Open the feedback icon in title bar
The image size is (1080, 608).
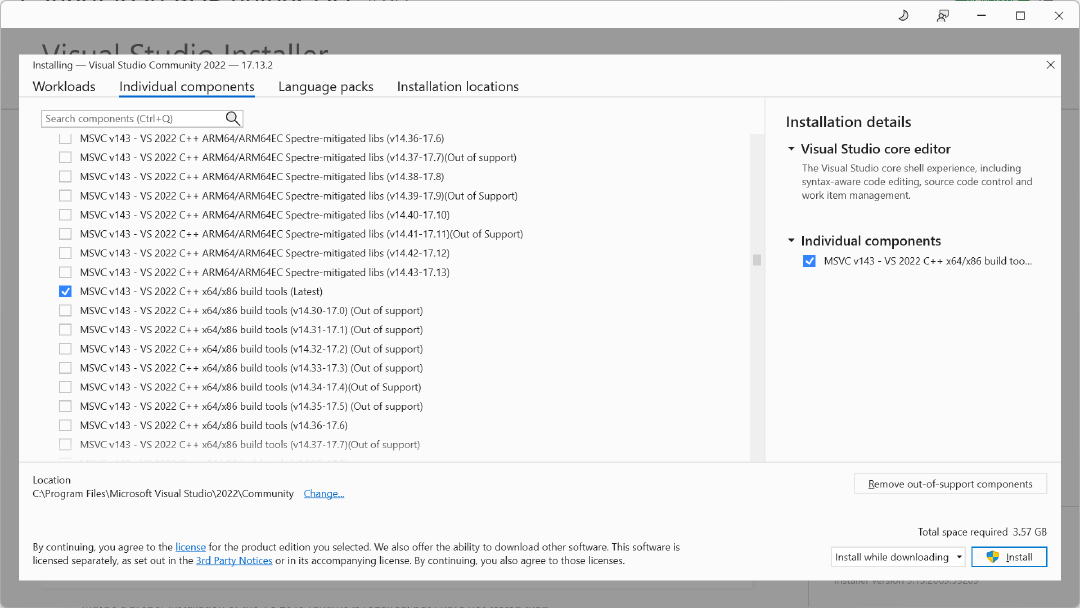942,16
